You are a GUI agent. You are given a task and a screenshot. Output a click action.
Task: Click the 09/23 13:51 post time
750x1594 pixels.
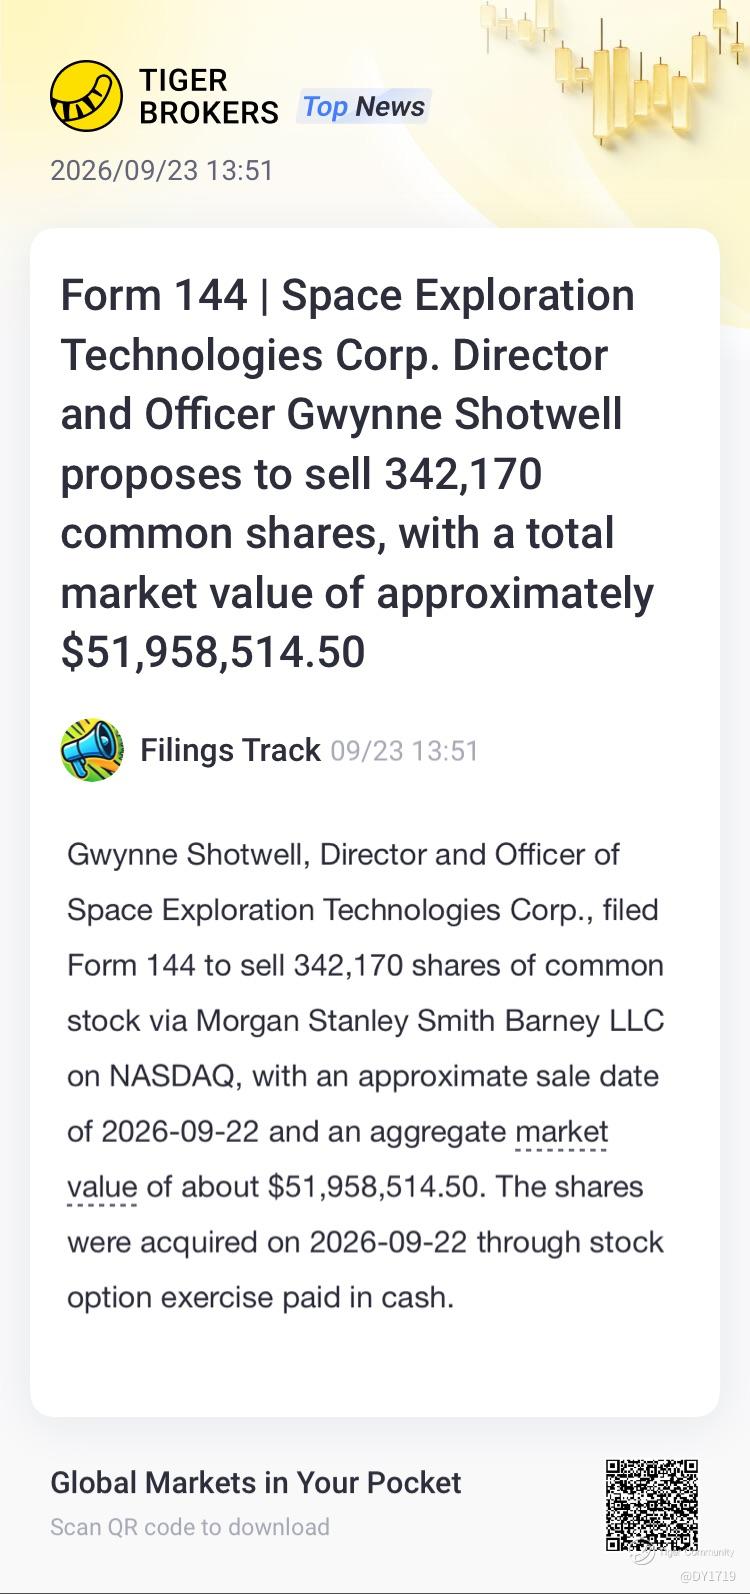tap(404, 751)
